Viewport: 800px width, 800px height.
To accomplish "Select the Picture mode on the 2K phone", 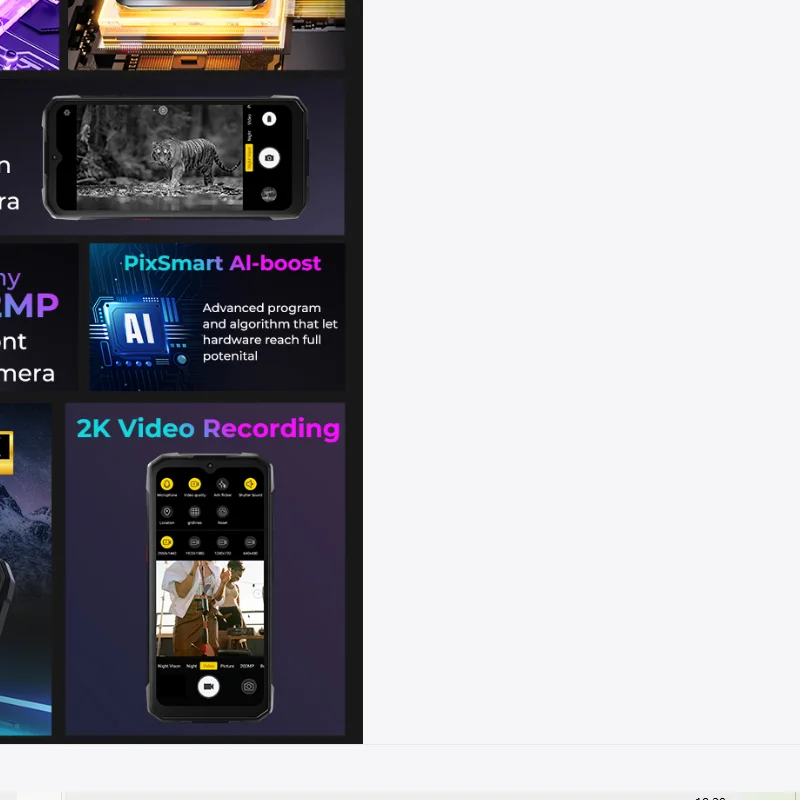I will click(227, 666).
